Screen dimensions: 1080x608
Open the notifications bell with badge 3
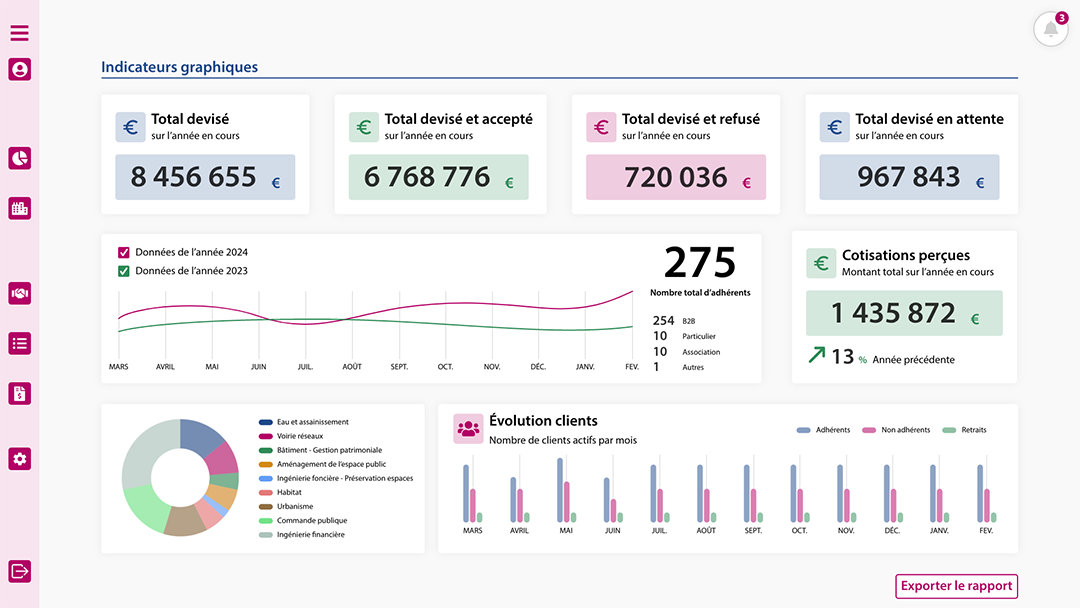tap(1050, 29)
